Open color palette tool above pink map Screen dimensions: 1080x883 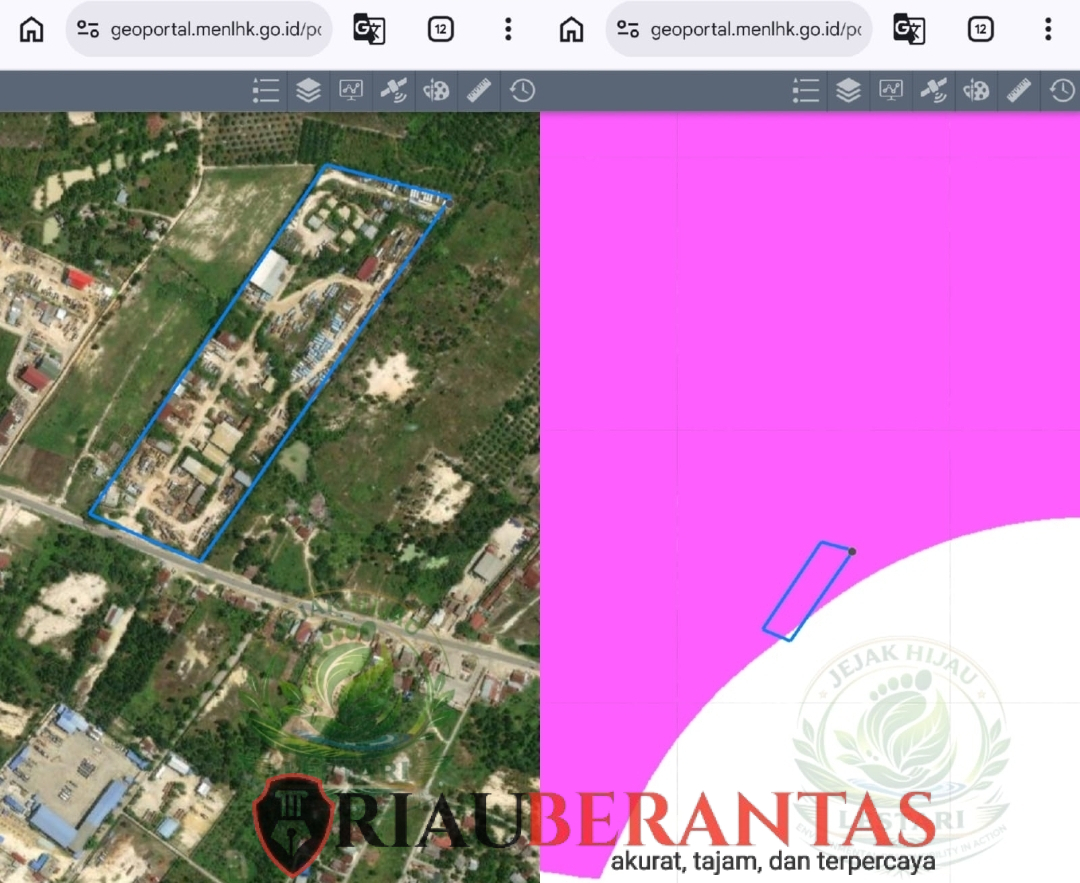[976, 91]
